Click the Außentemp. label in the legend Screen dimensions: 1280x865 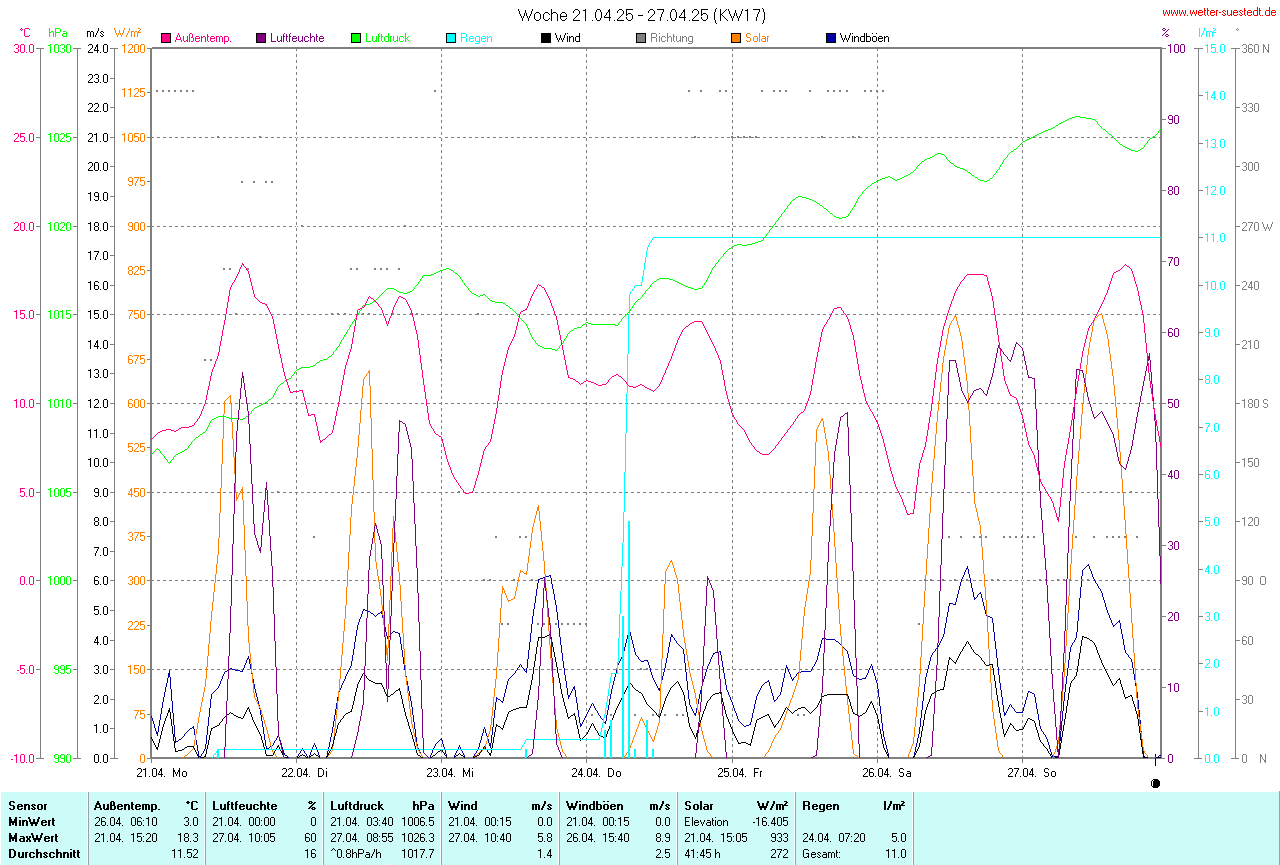[203, 38]
